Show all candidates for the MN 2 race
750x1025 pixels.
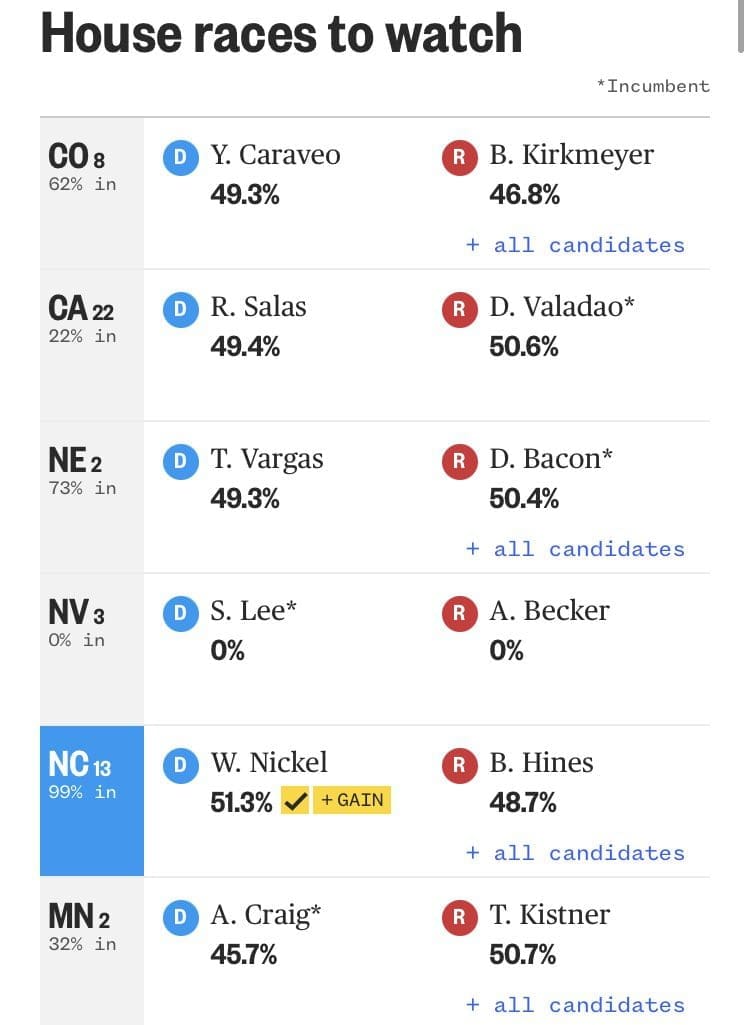tap(575, 1005)
